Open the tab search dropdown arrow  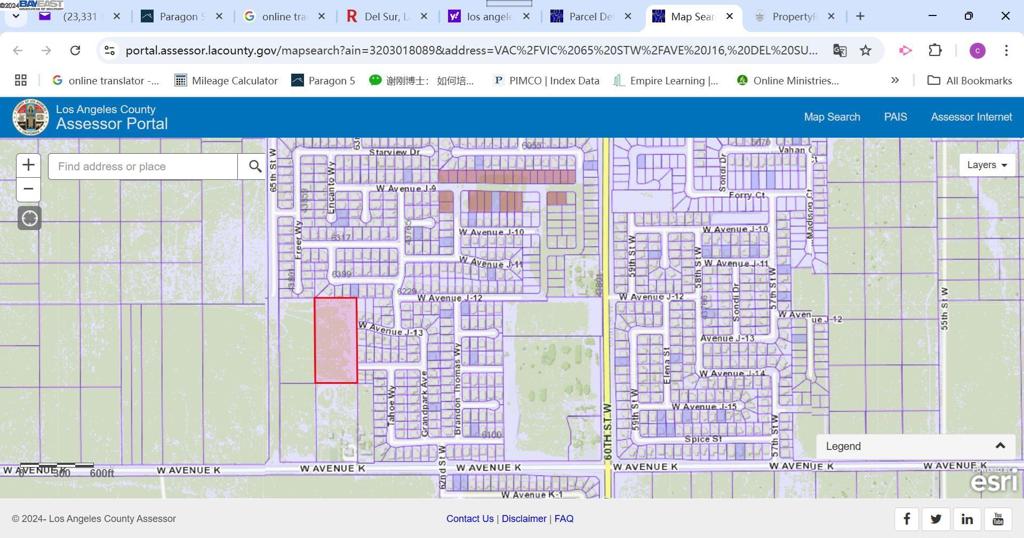pos(15,16)
